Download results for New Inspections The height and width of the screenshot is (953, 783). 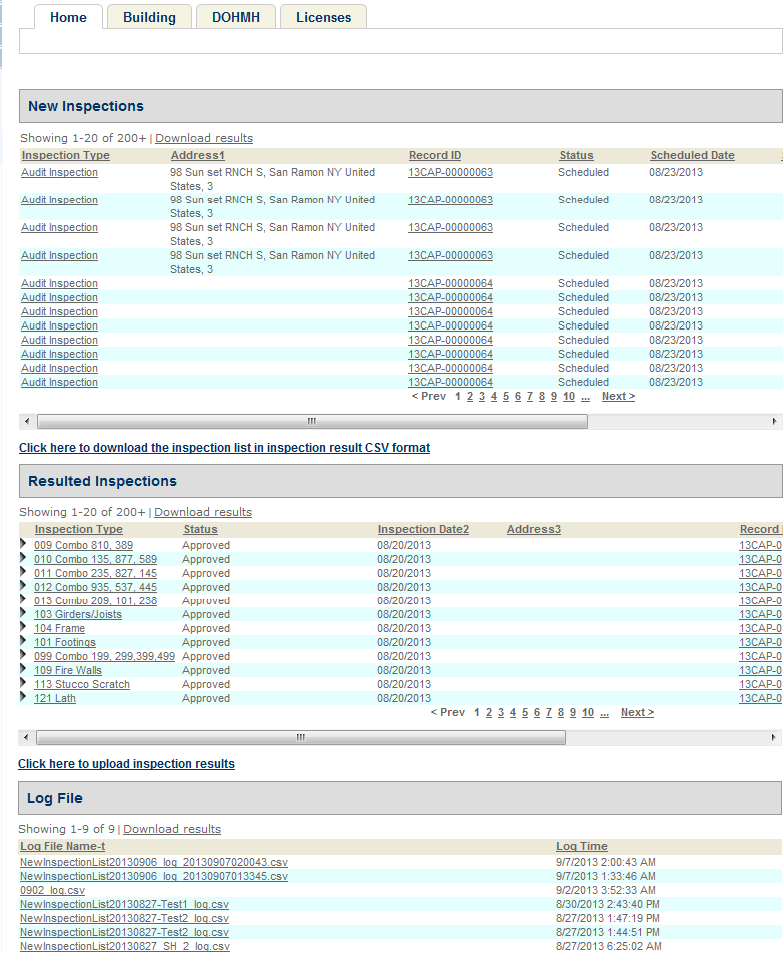[204, 138]
